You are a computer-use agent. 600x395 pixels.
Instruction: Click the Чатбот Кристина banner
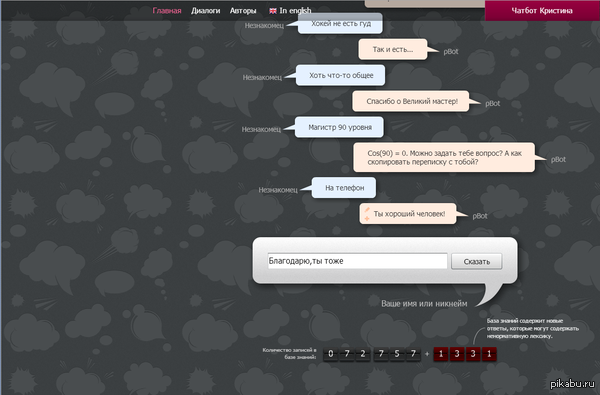click(542, 10)
